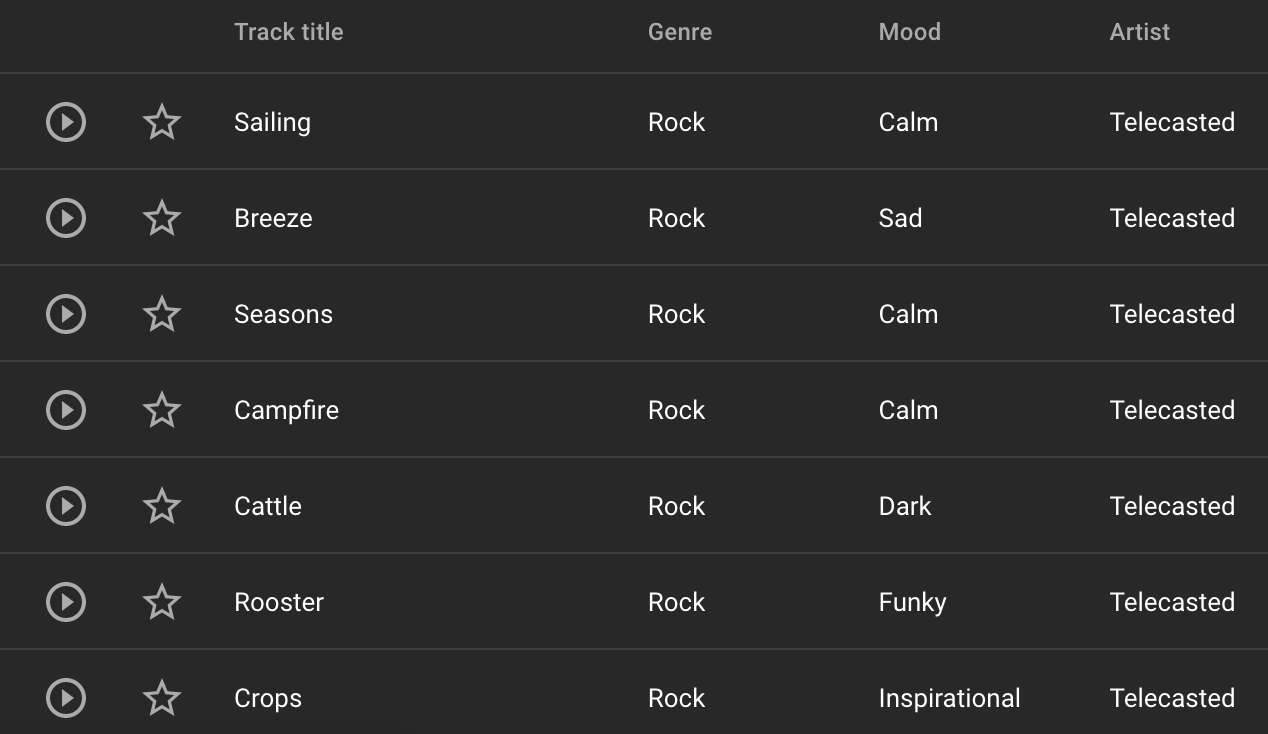Sort by the Track title column

coord(288,31)
